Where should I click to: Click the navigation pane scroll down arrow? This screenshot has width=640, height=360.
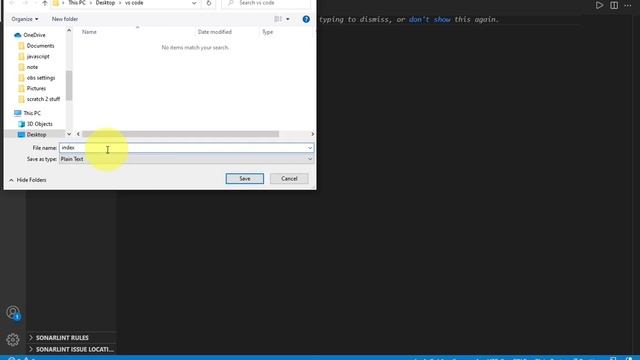click(69, 134)
